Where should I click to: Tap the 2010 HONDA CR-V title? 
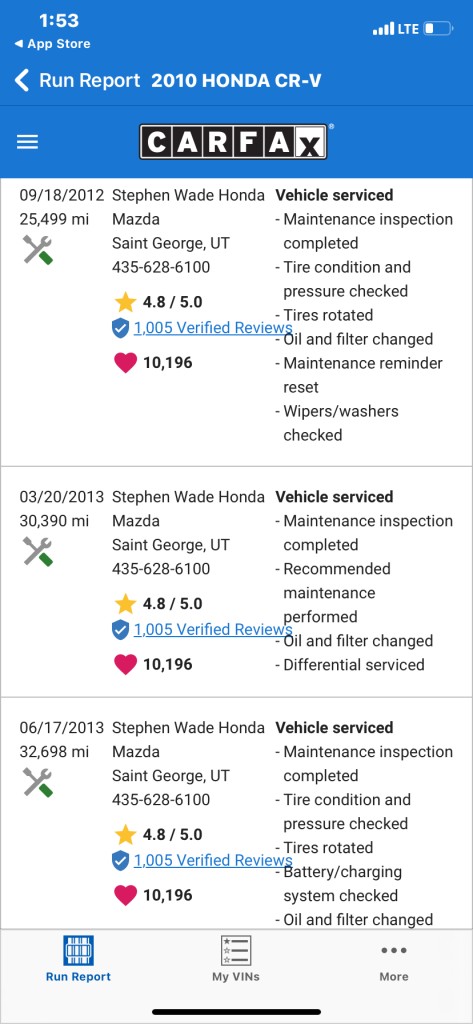click(236, 81)
